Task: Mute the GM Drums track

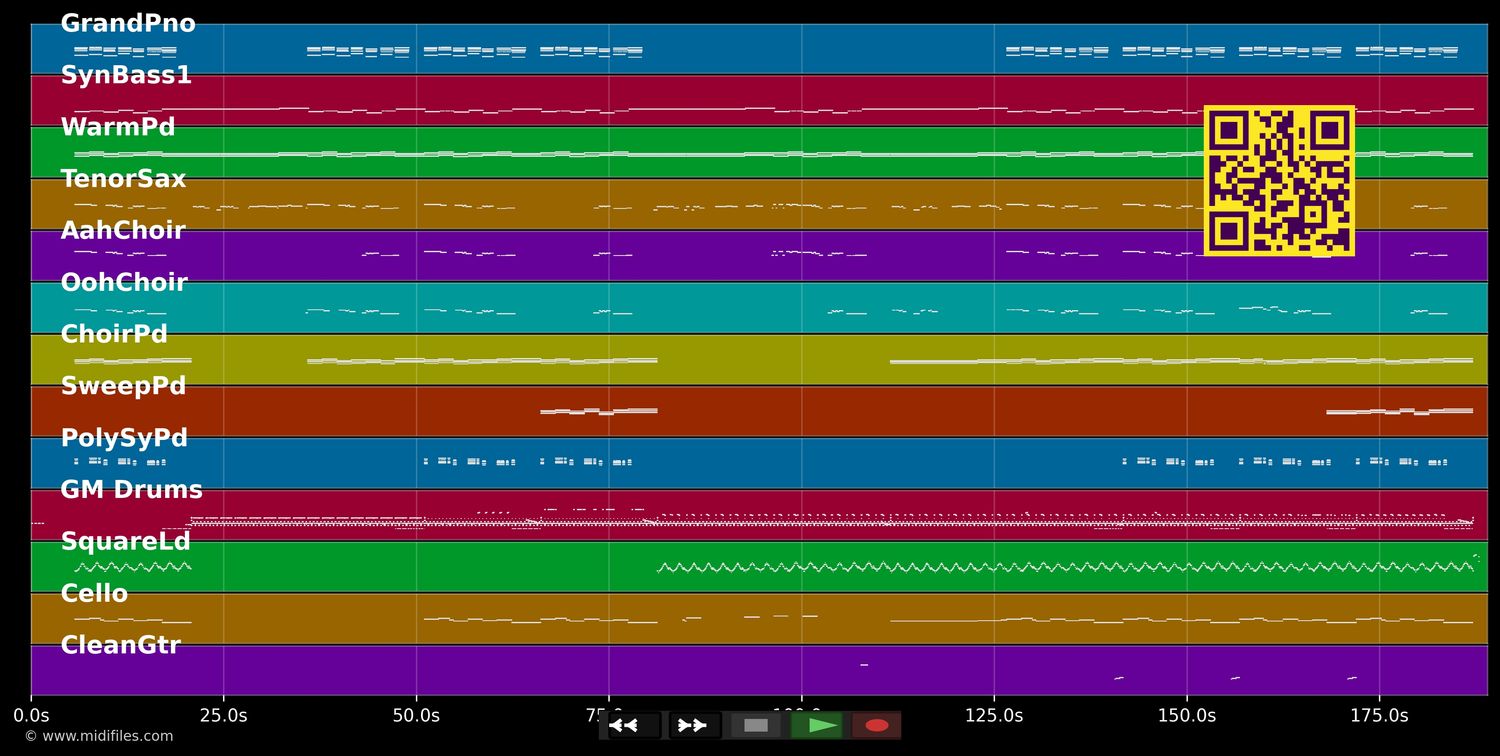Action: tap(132, 489)
